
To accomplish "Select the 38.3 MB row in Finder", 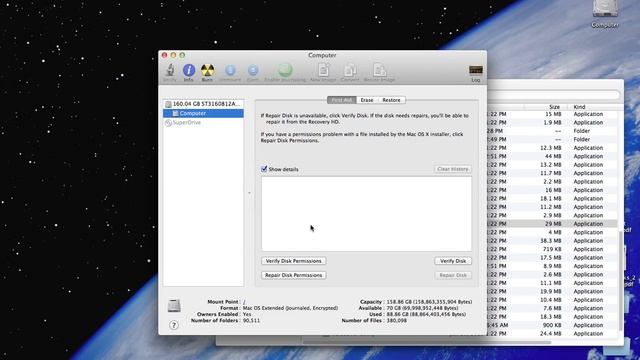I will pos(552,240).
